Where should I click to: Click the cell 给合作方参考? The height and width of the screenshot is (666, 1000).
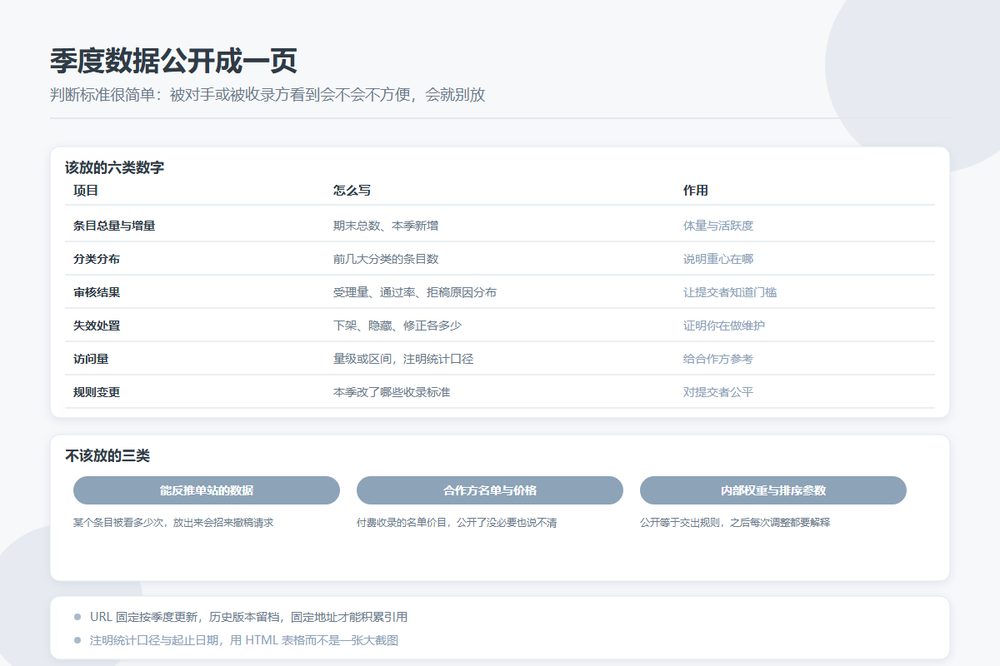[x=718, y=359]
